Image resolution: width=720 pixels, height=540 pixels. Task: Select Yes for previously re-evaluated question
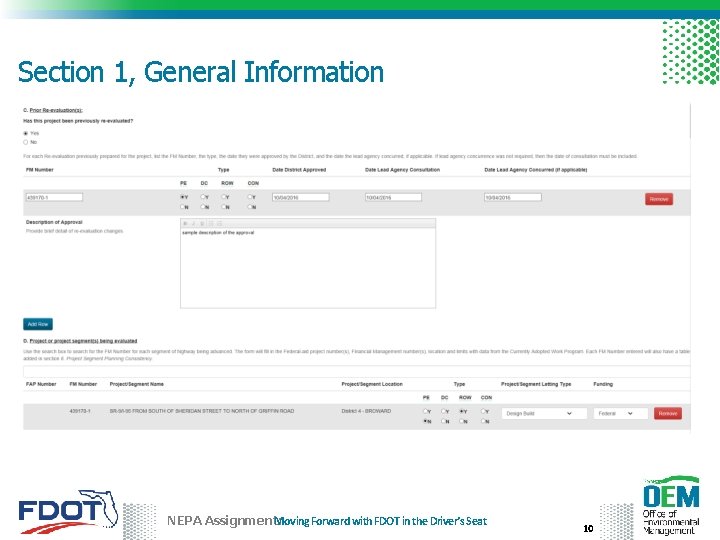tap(26, 133)
